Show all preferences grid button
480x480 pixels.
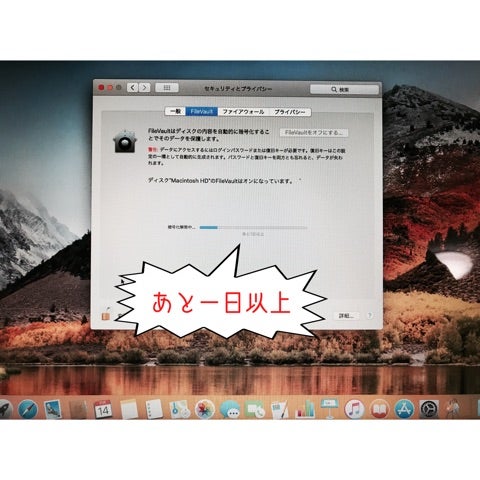click(x=167, y=88)
